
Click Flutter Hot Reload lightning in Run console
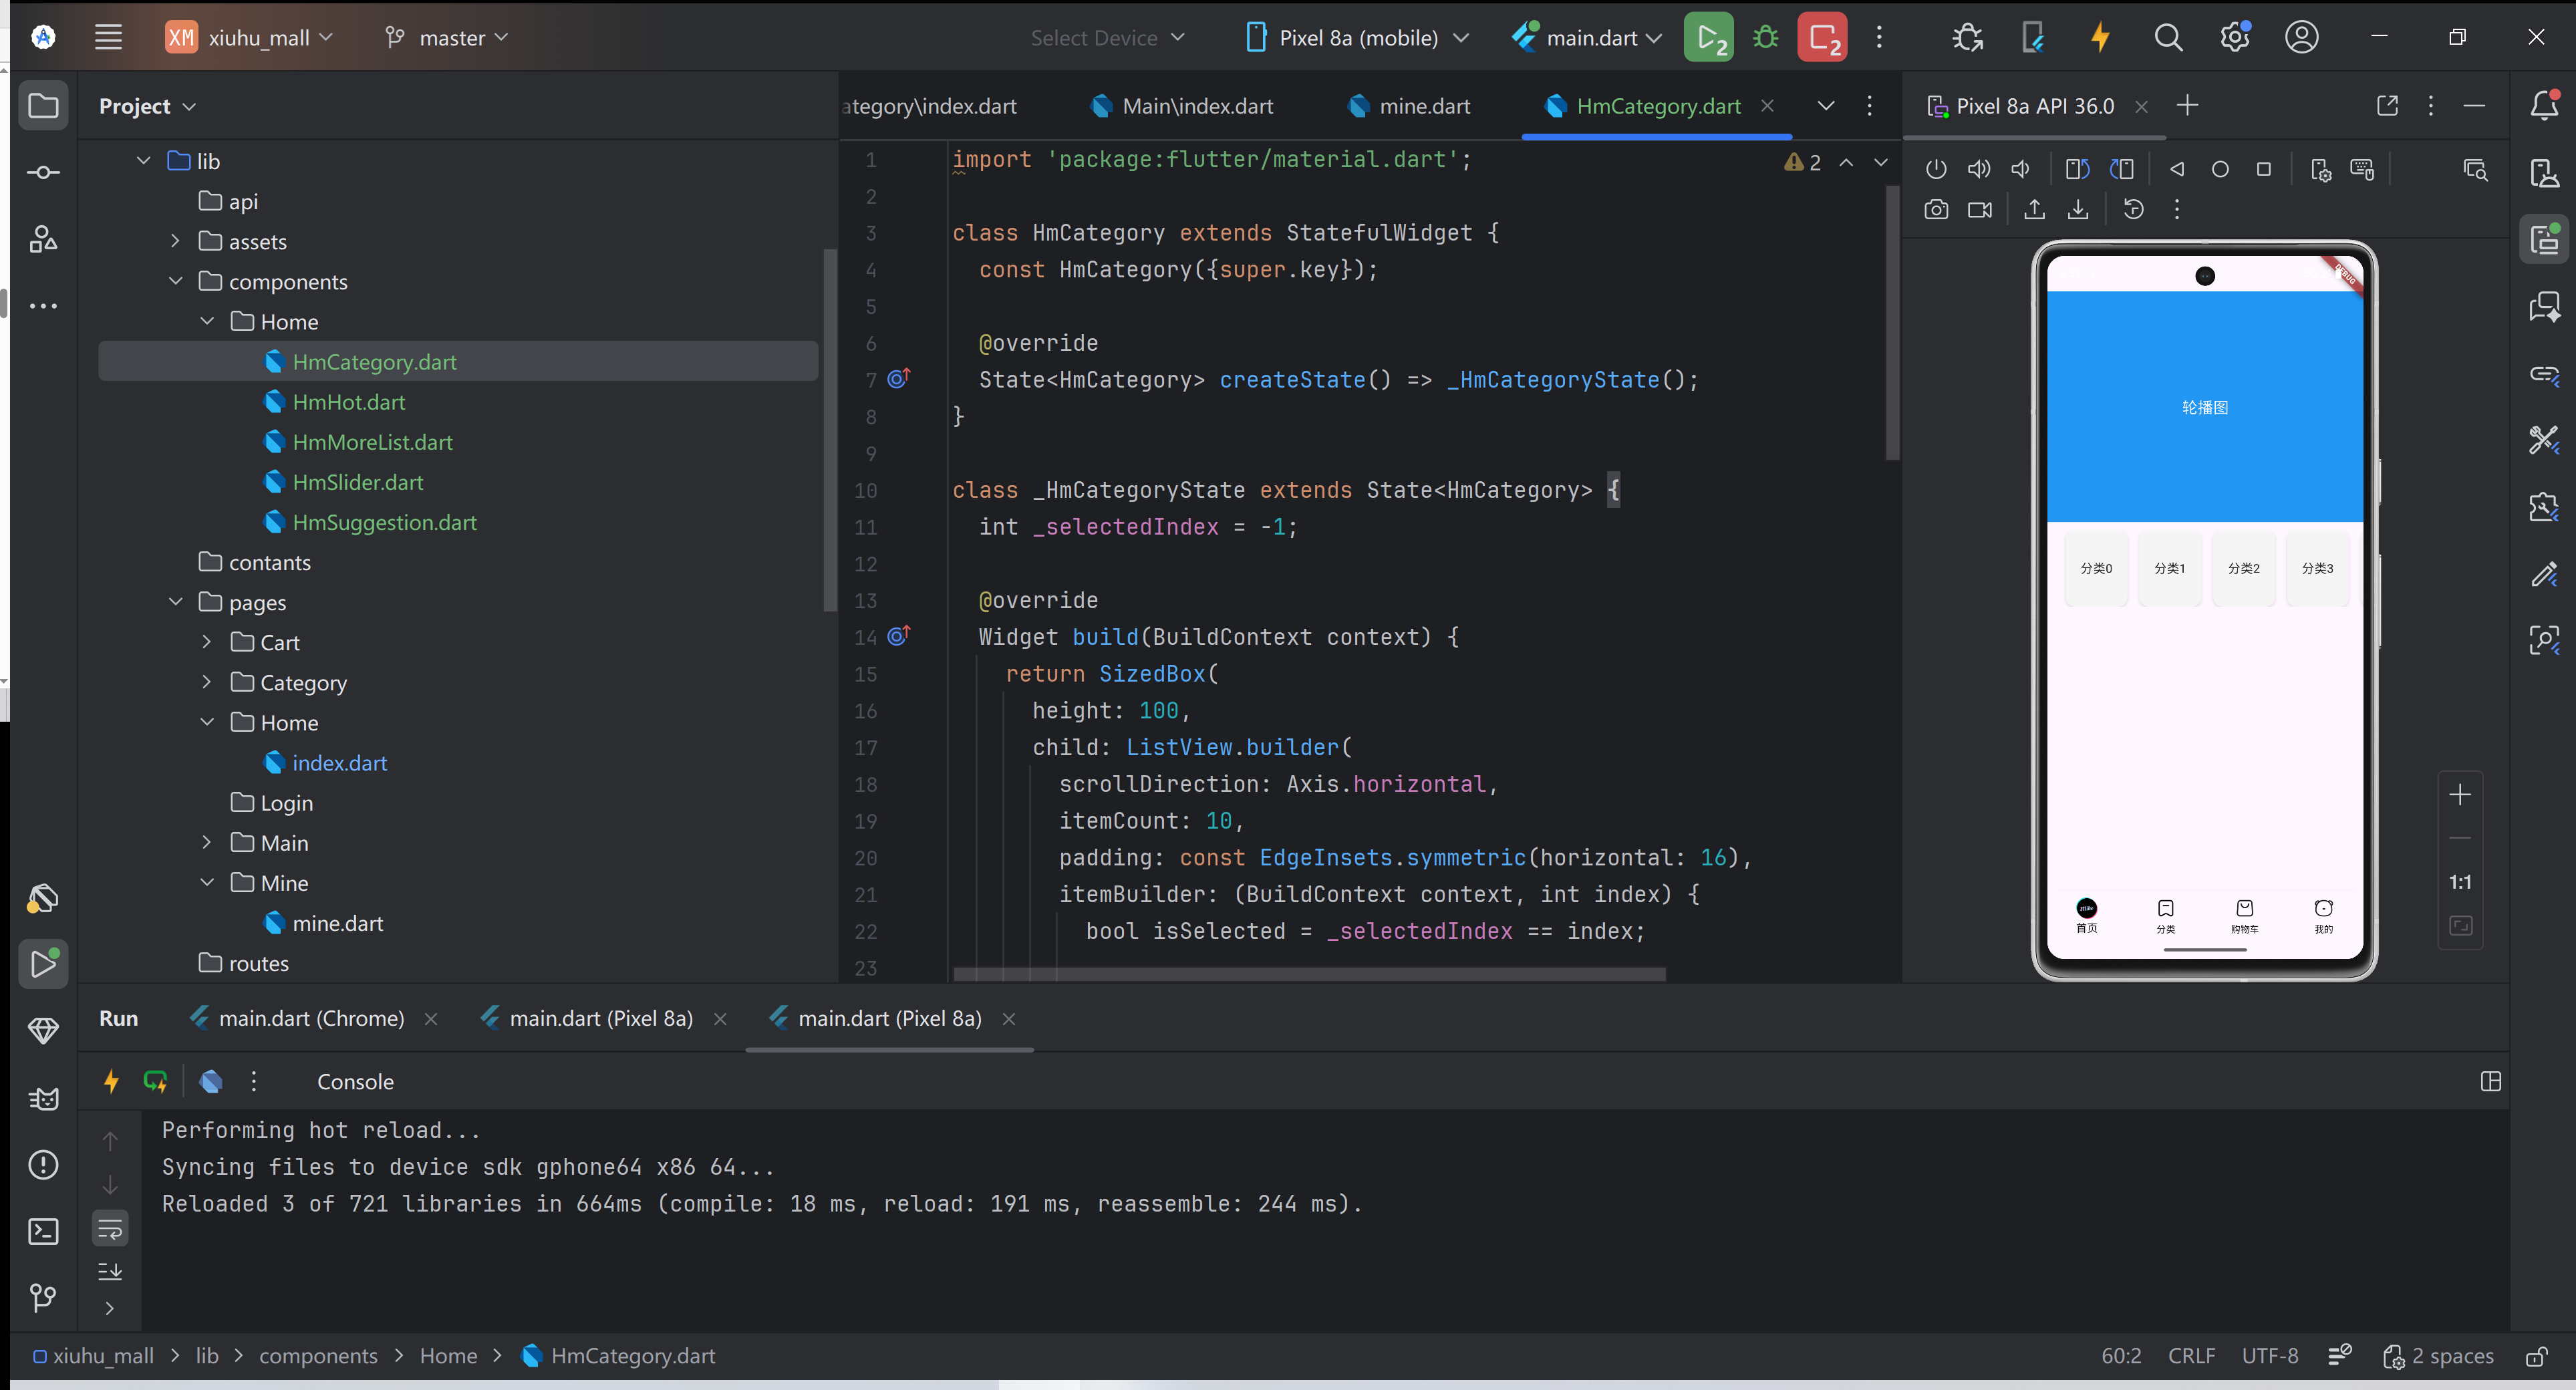coord(111,1081)
